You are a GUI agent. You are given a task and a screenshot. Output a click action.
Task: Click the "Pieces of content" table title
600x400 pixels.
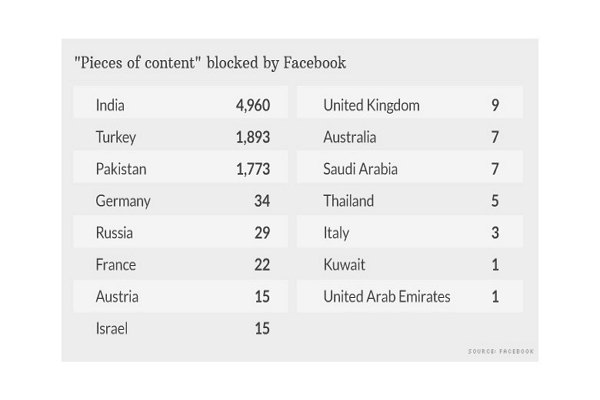point(210,63)
